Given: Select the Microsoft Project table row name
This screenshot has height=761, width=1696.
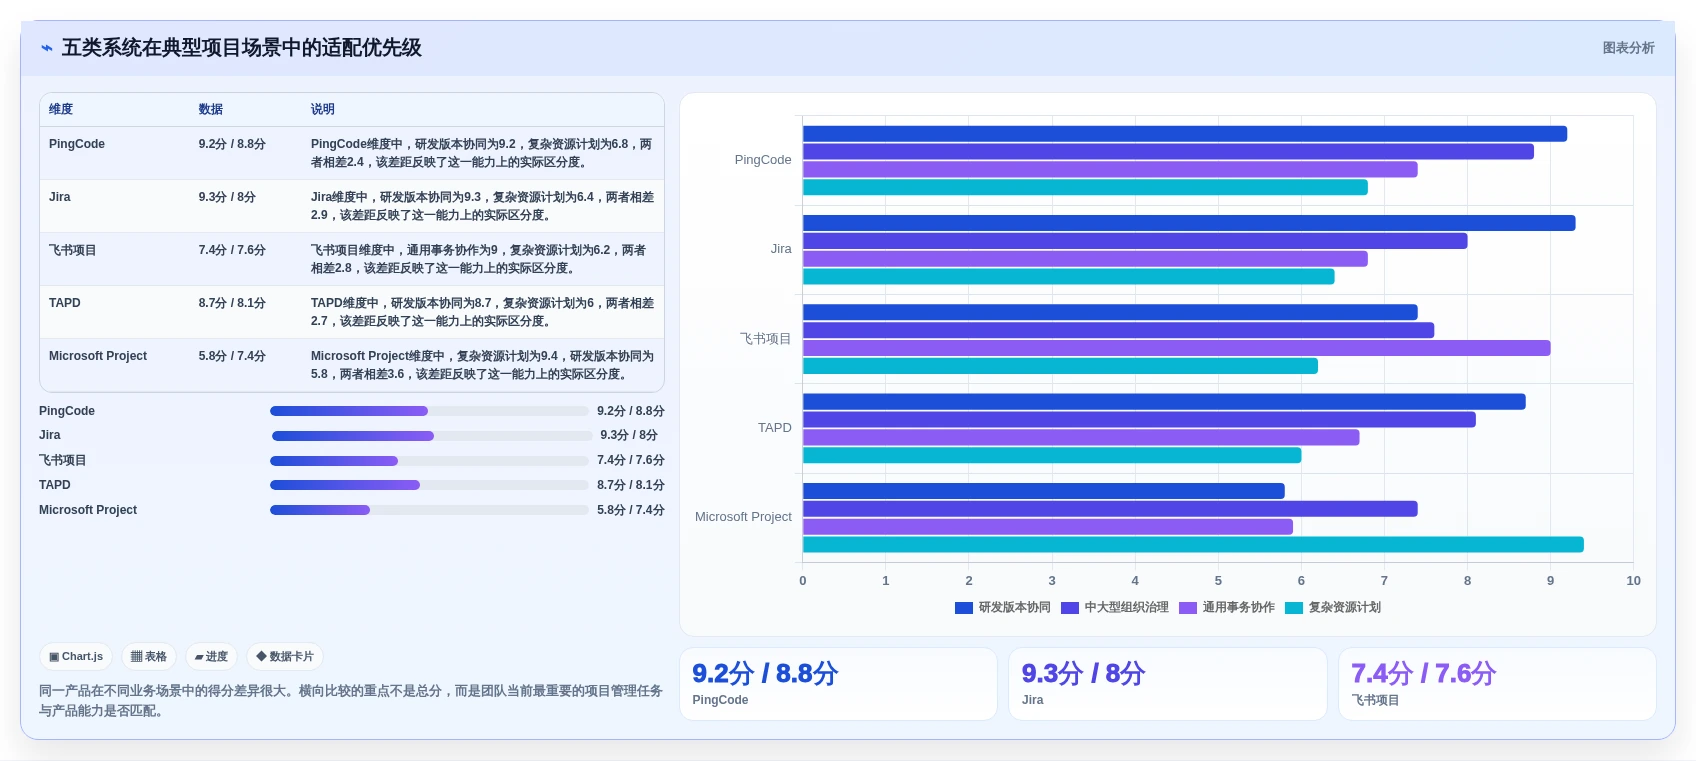Looking at the screenshot, I should click(x=98, y=356).
